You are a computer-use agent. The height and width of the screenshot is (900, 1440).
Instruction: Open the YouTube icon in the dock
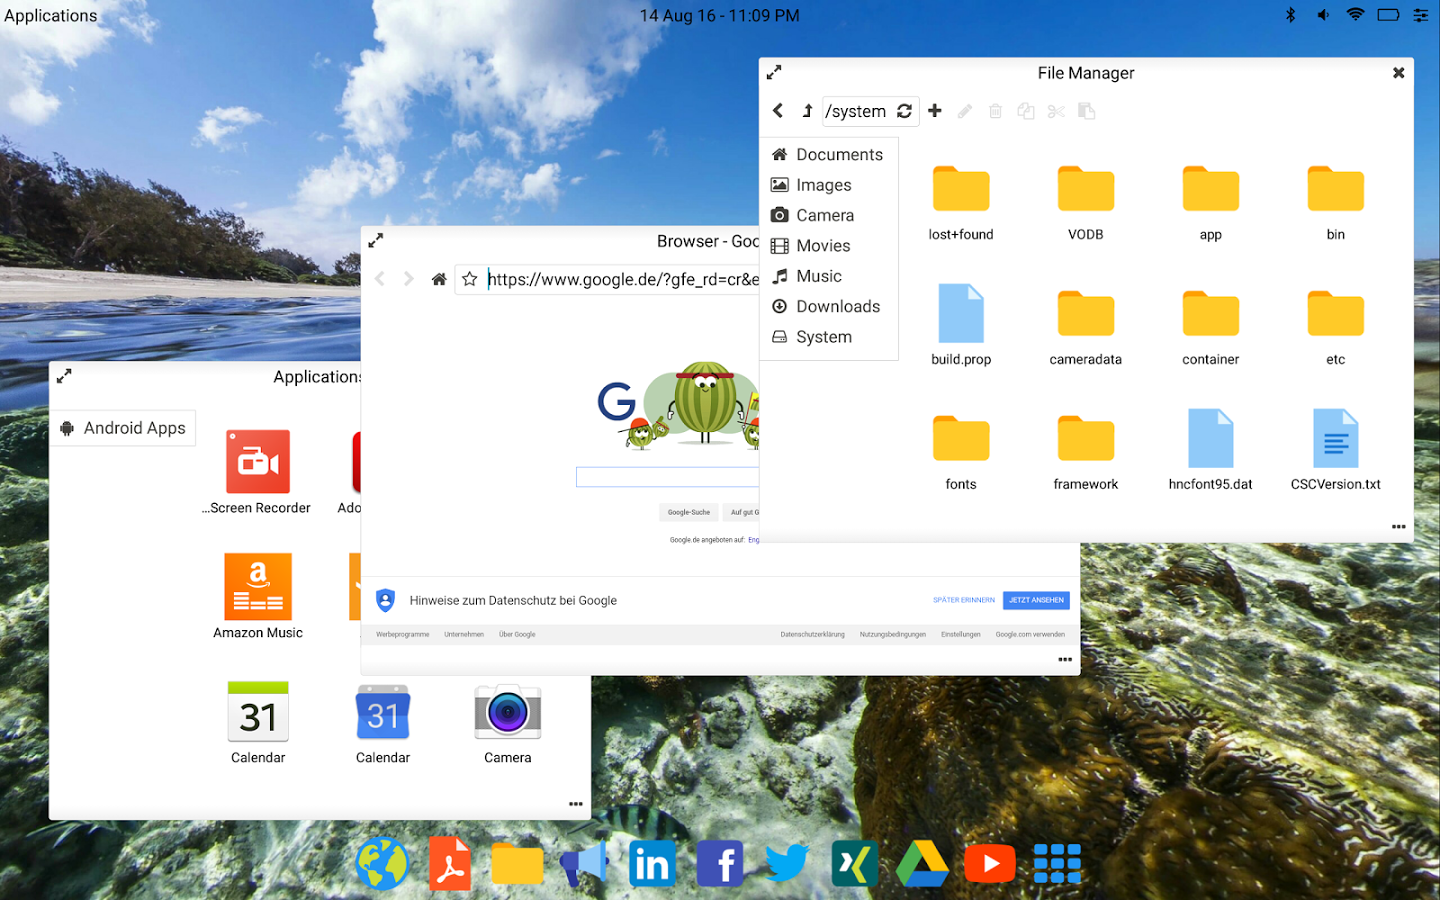pos(989,864)
